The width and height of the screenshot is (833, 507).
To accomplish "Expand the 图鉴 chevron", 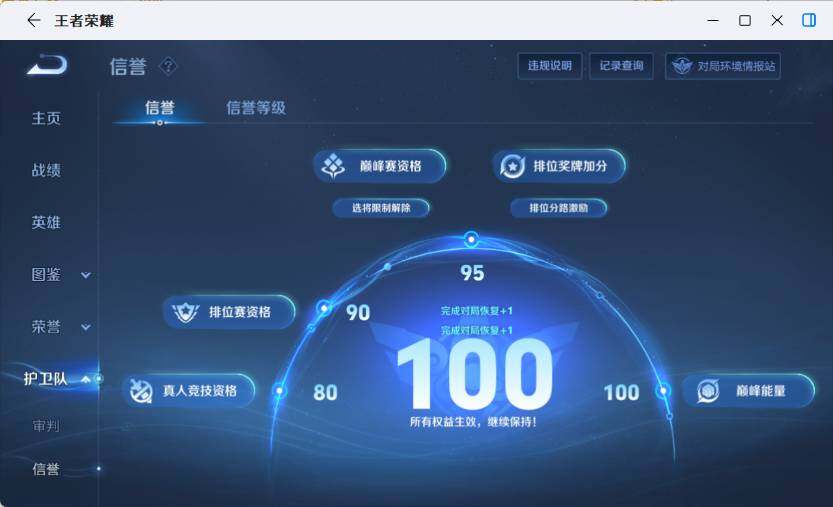I will [86, 275].
